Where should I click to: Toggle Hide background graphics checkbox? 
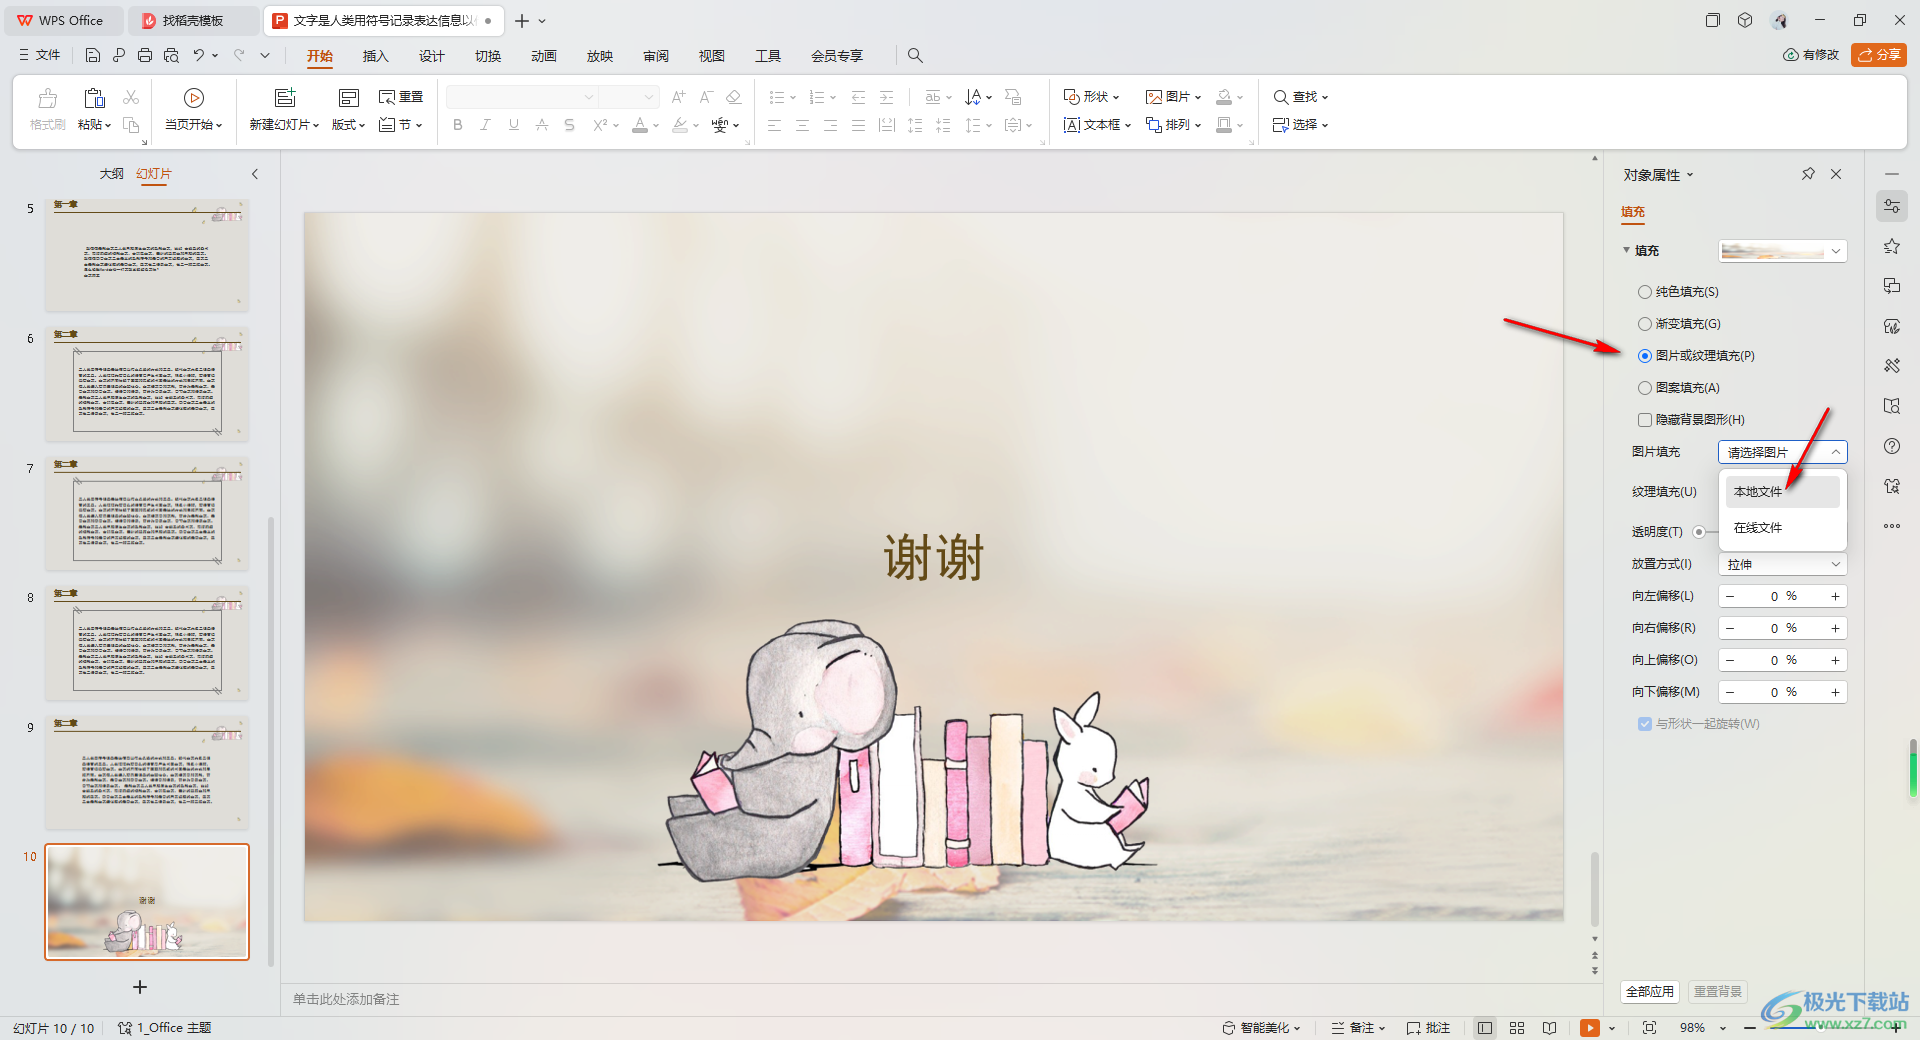coord(1644,420)
